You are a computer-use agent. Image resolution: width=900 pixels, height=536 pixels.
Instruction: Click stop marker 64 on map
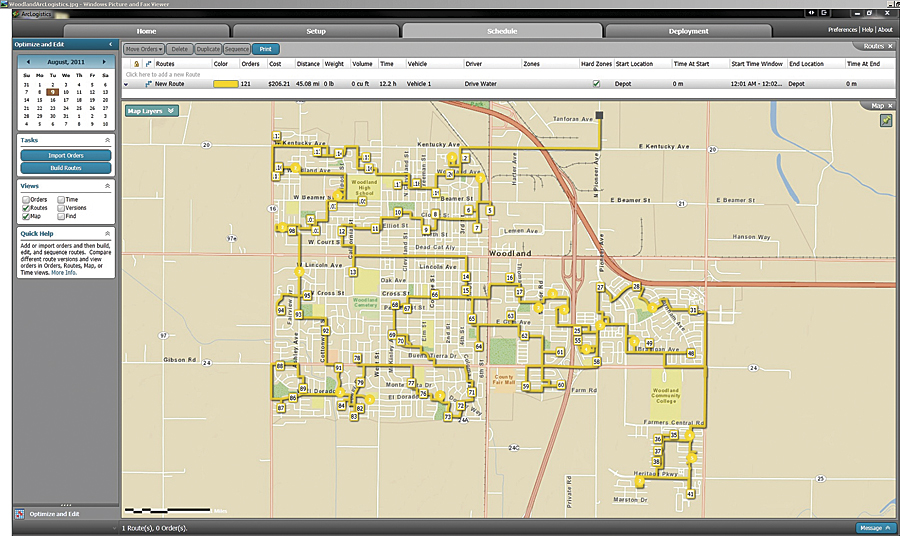pyautogui.click(x=479, y=347)
